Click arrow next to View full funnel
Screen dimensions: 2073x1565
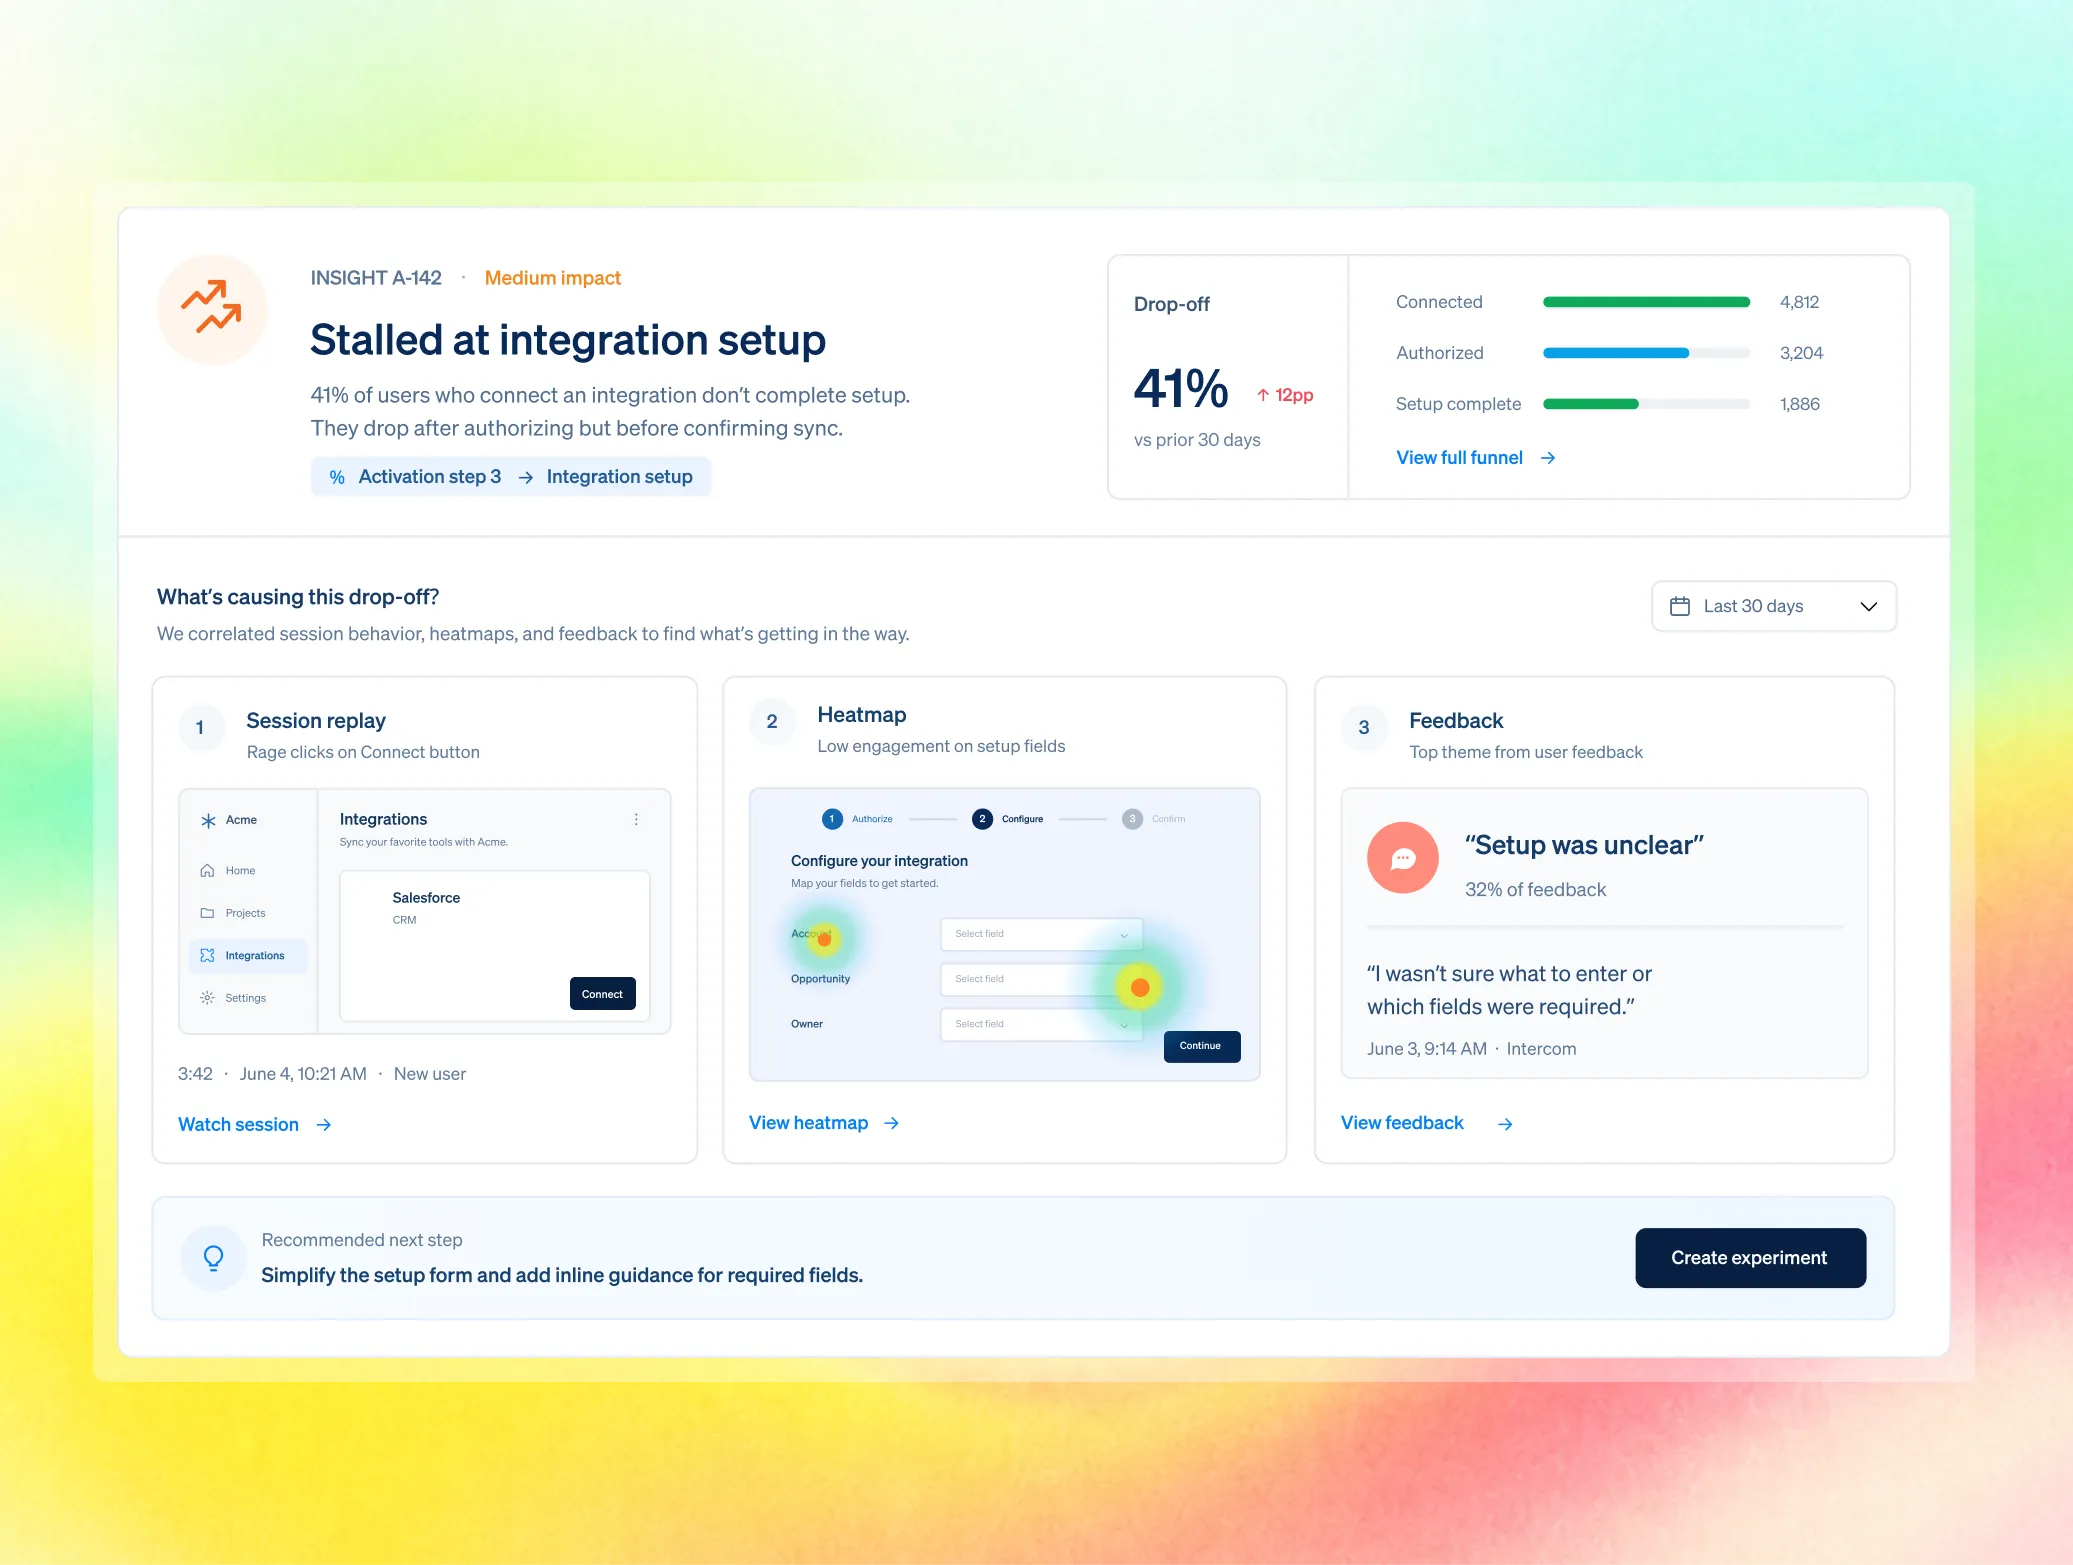pos(1548,458)
